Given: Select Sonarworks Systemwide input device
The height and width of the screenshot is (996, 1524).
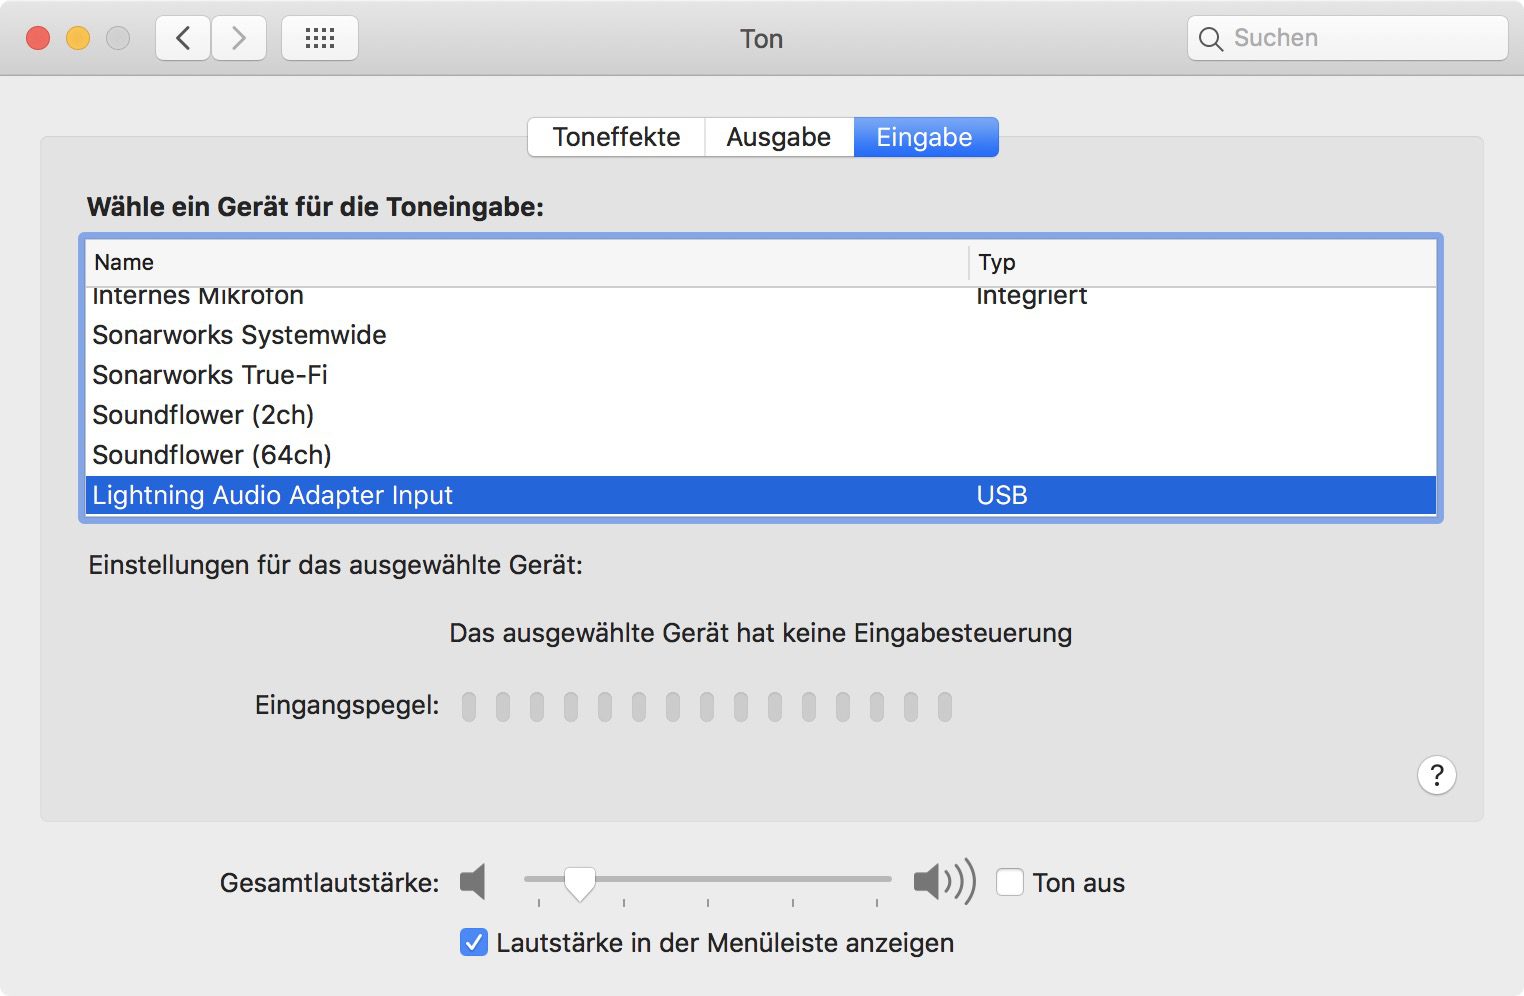Looking at the screenshot, I should (x=240, y=335).
